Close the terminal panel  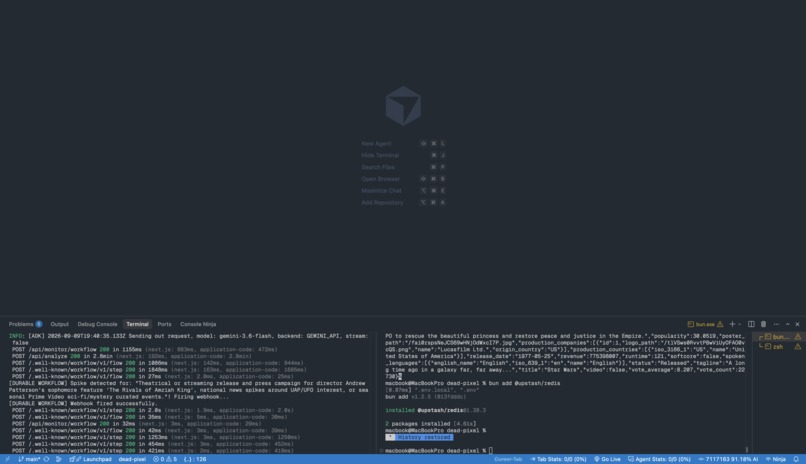pyautogui.click(x=797, y=324)
